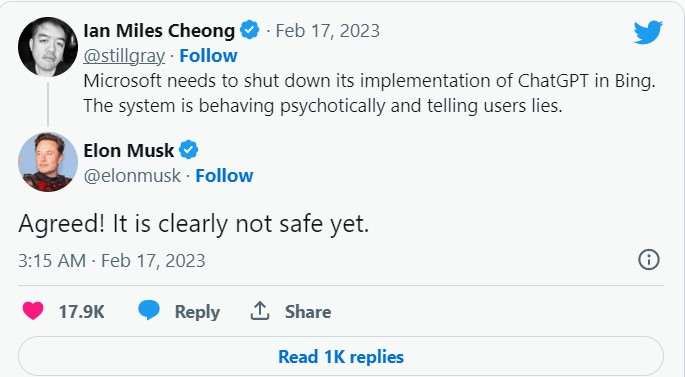Click the Ian Miles Cheong name
Viewport: 685px width, 377px height.
click(x=159, y=31)
